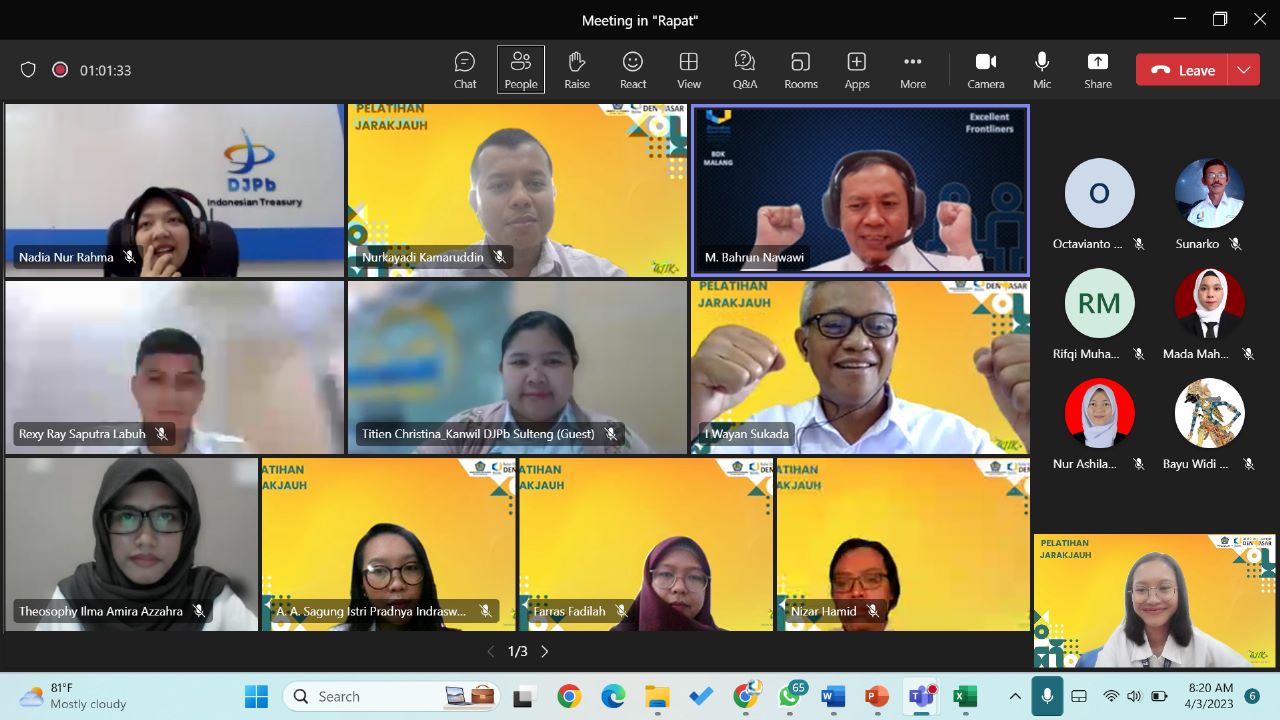Toggle the Mic mute
Screen dimensions: 1280x720
pos(1042,70)
